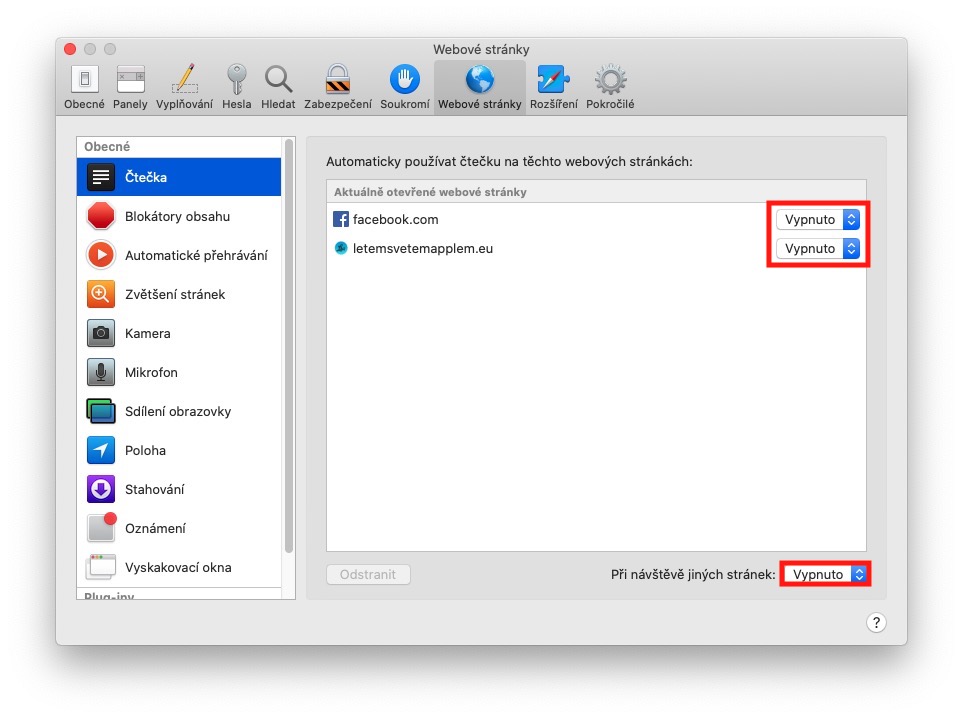Select the letemsvetemapplem.eu row
The height and width of the screenshot is (719, 963).
596,249
